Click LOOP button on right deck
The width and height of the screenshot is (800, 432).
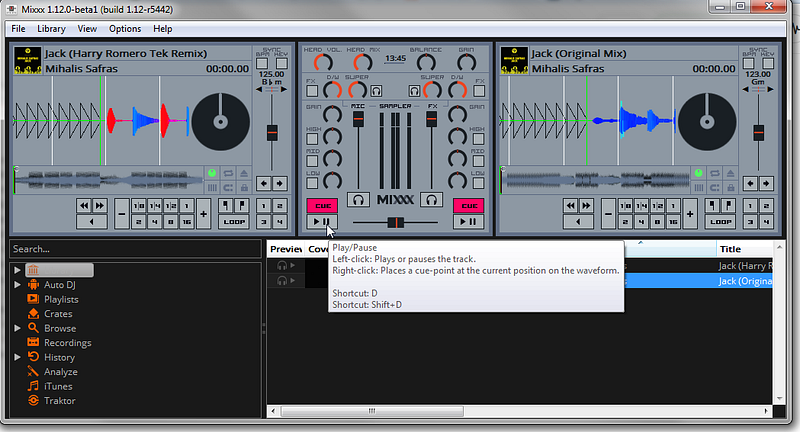[x=721, y=222]
